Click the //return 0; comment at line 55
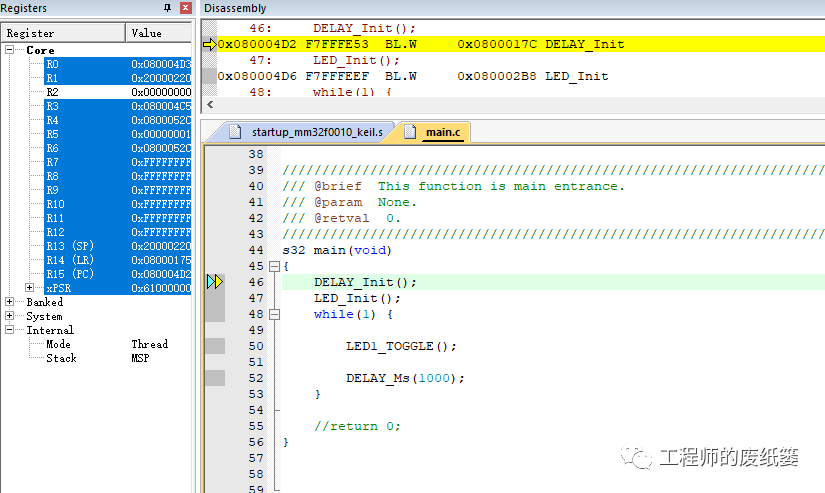825x493 pixels. (357, 426)
